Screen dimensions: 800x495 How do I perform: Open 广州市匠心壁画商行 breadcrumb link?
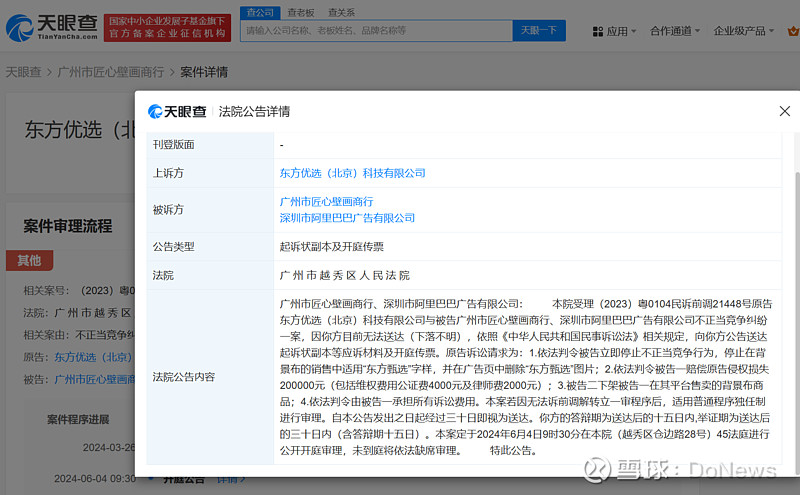click(x=111, y=72)
